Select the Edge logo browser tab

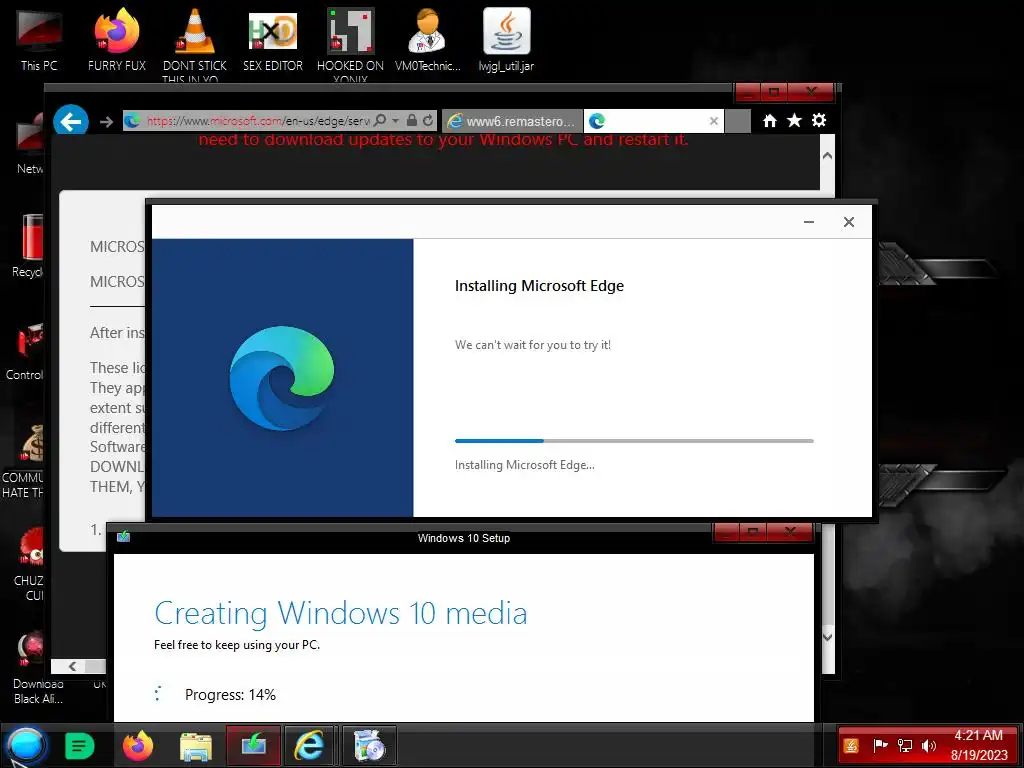coord(653,121)
